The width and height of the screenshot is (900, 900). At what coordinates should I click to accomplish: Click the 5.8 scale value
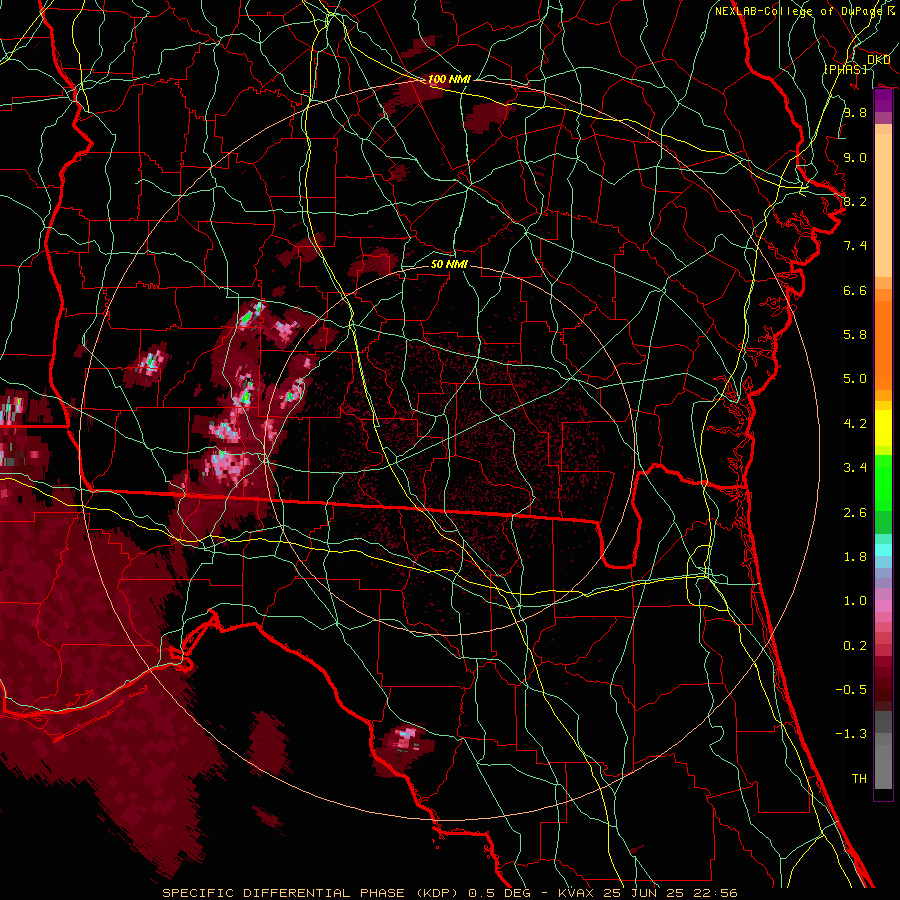click(x=855, y=335)
